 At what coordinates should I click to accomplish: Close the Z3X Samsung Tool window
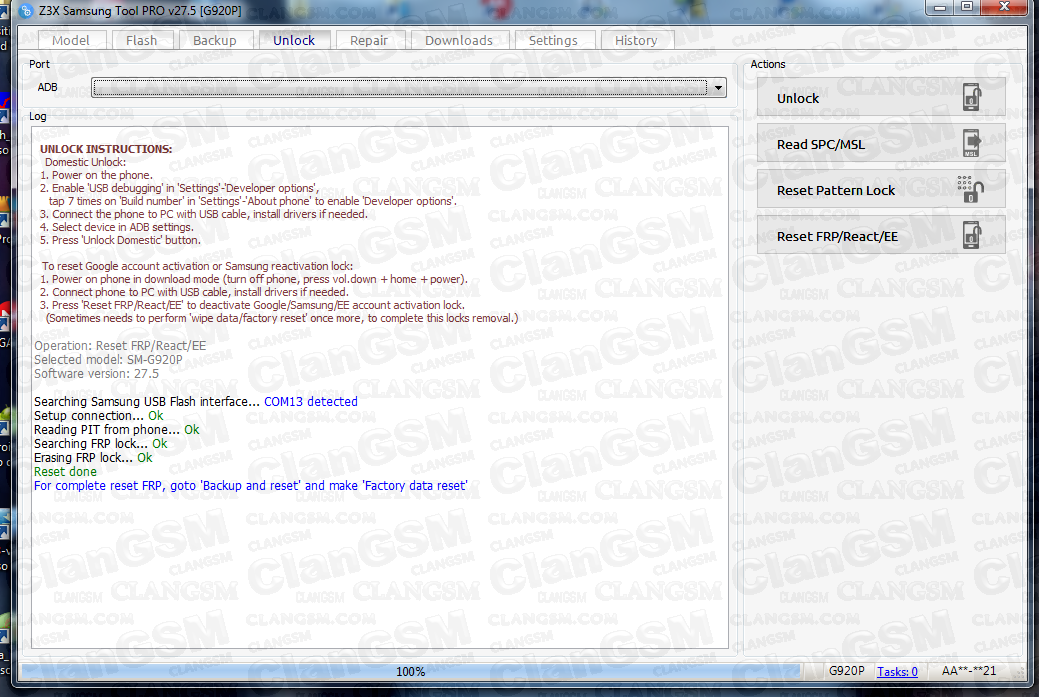coord(1004,7)
